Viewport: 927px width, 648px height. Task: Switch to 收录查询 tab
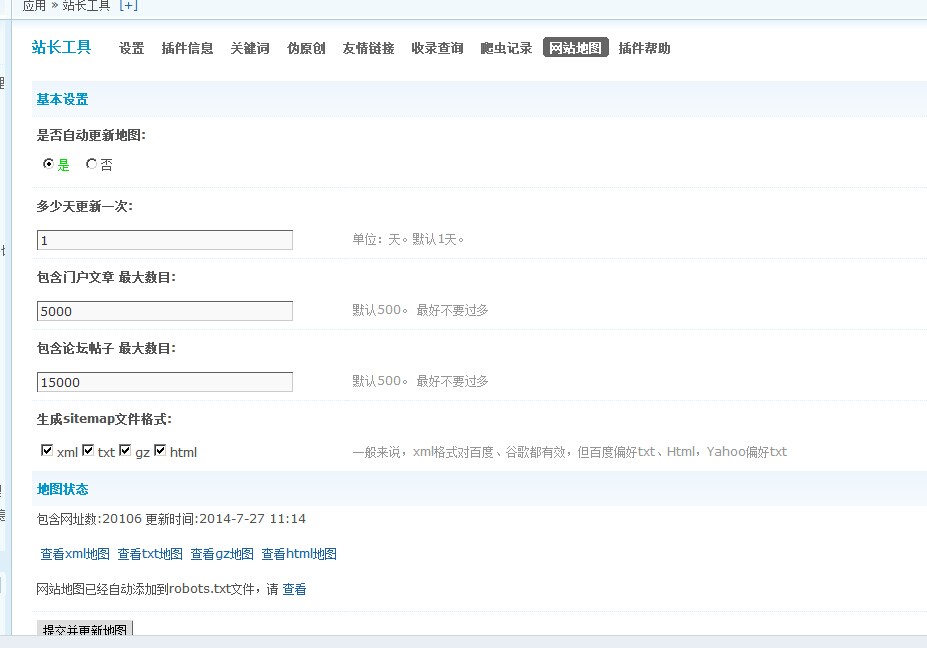pyautogui.click(x=437, y=48)
